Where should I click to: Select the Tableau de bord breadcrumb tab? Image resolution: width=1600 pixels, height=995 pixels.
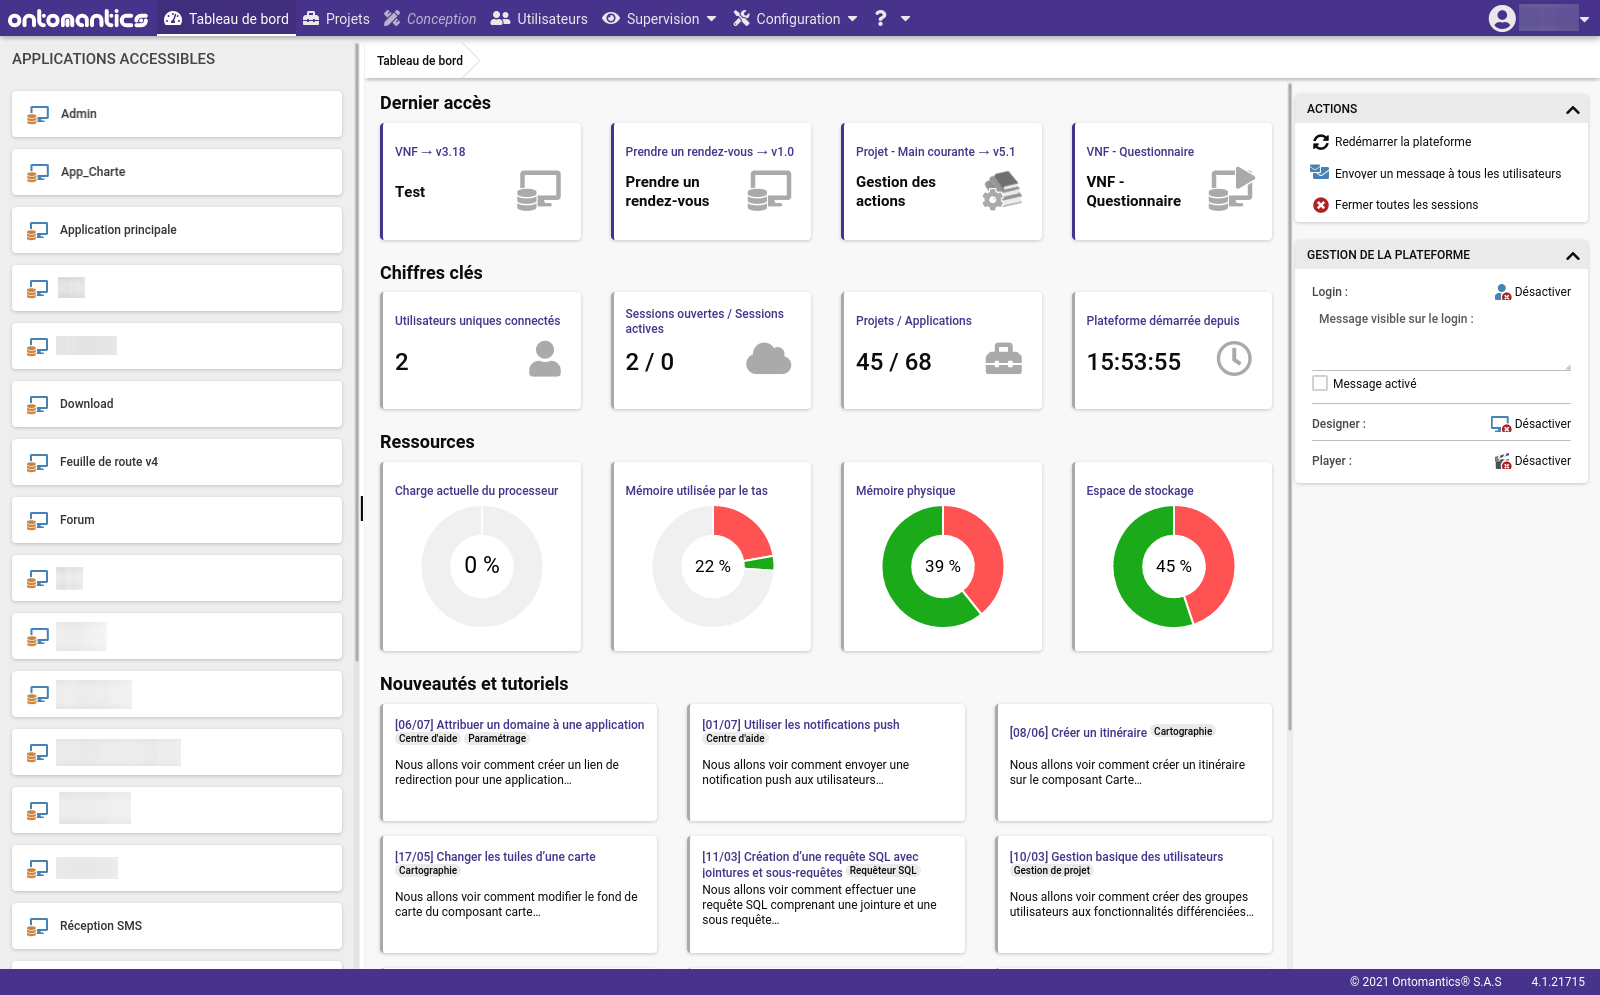click(420, 60)
